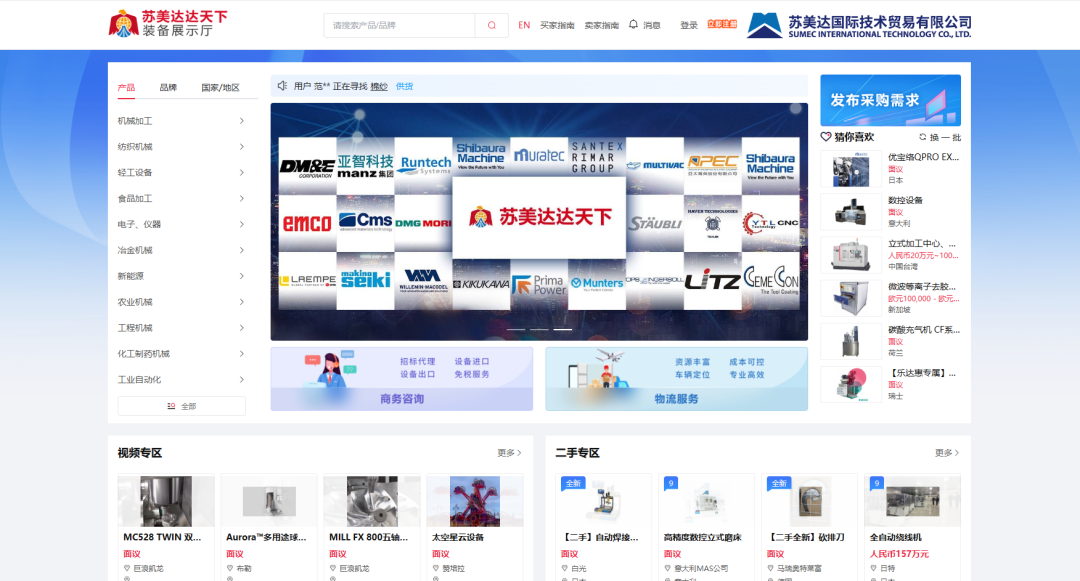The height and width of the screenshot is (581, 1080).
Task: Open 更多 in 二手专区
Action: pyautogui.click(x=947, y=453)
